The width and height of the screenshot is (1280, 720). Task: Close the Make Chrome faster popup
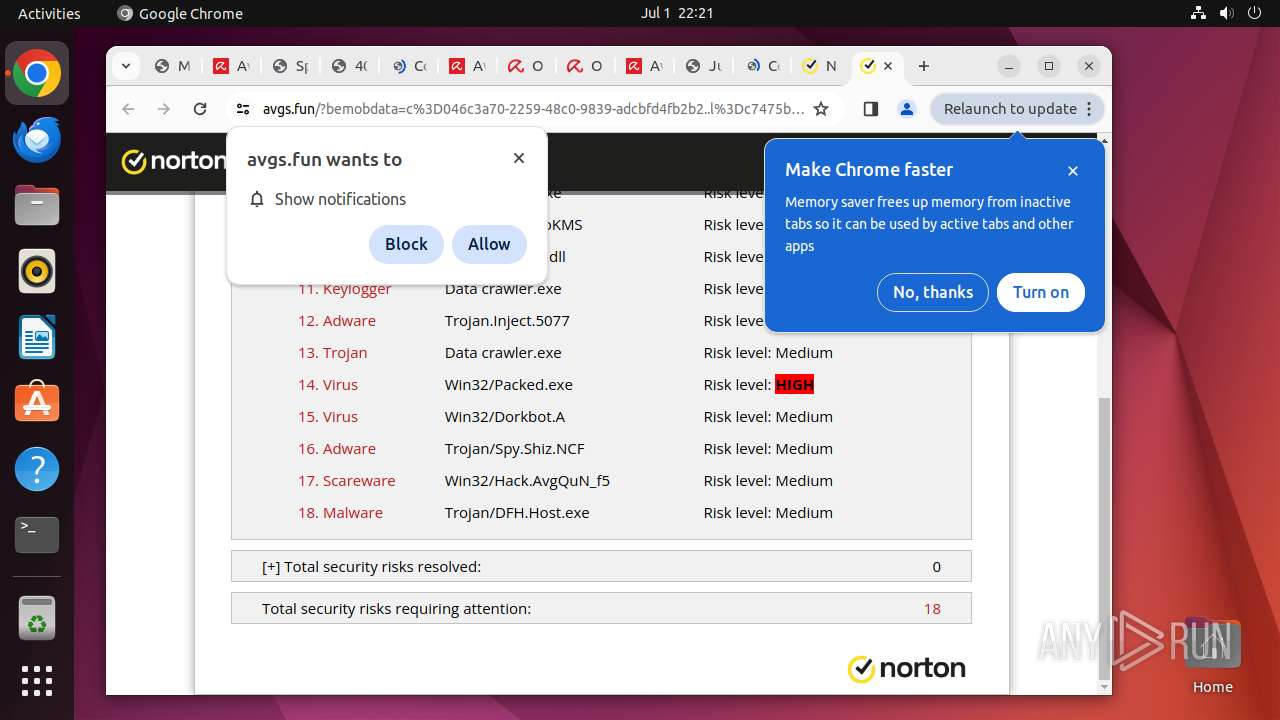coord(1073,171)
